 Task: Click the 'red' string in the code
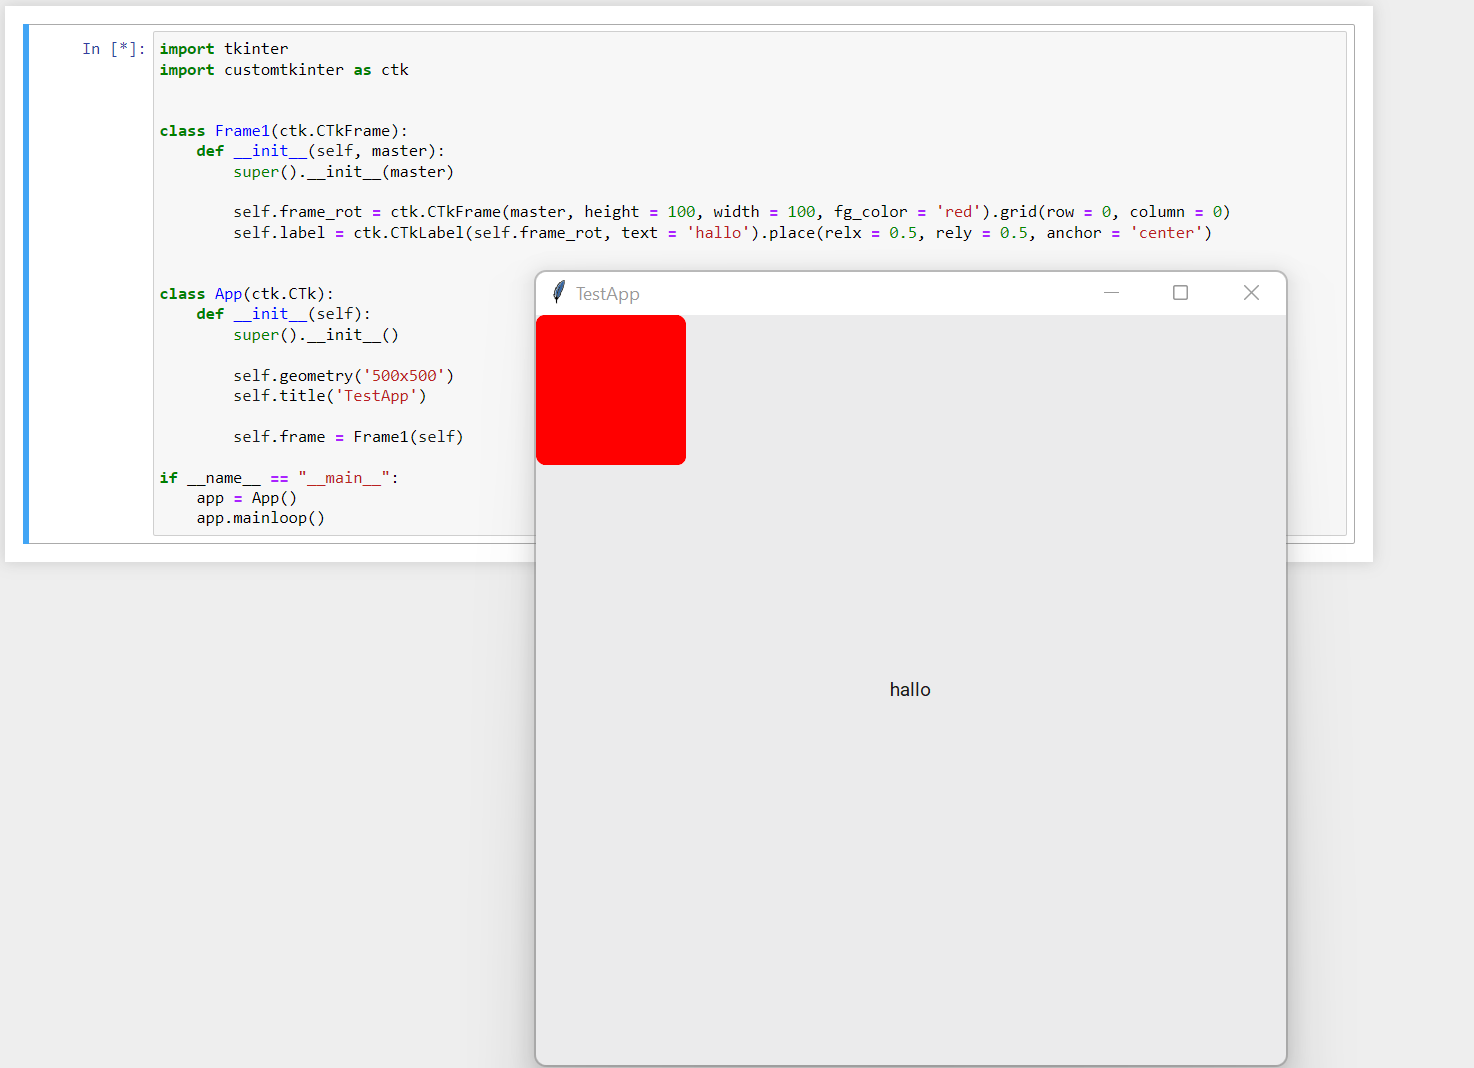[959, 212]
